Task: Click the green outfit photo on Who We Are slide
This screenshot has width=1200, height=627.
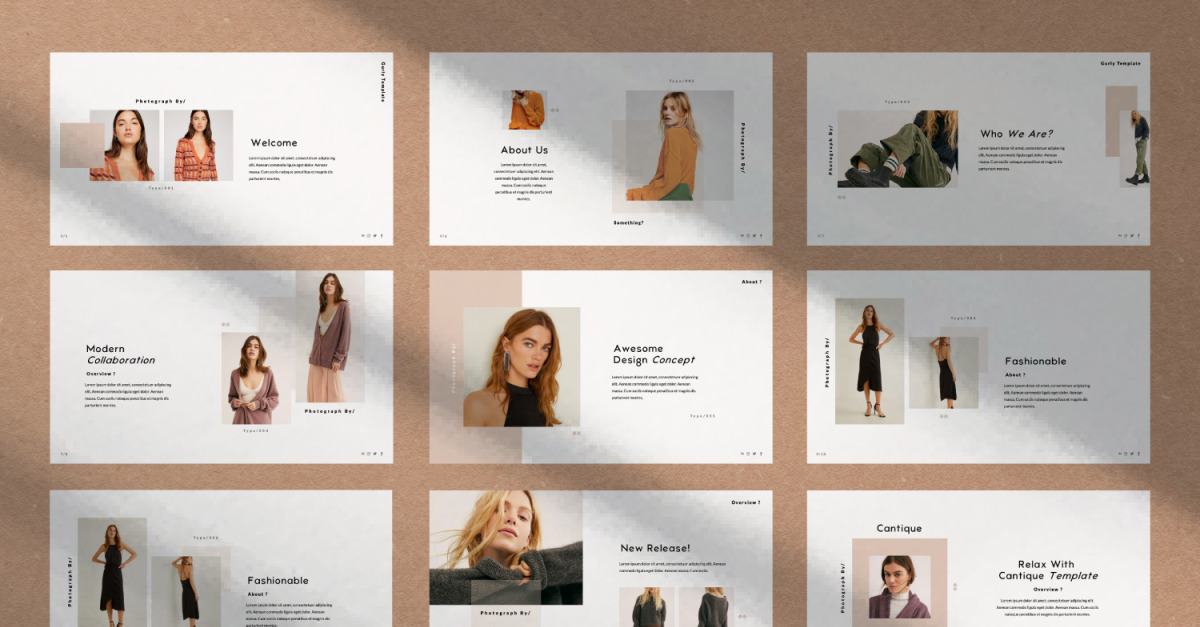Action: click(x=897, y=148)
